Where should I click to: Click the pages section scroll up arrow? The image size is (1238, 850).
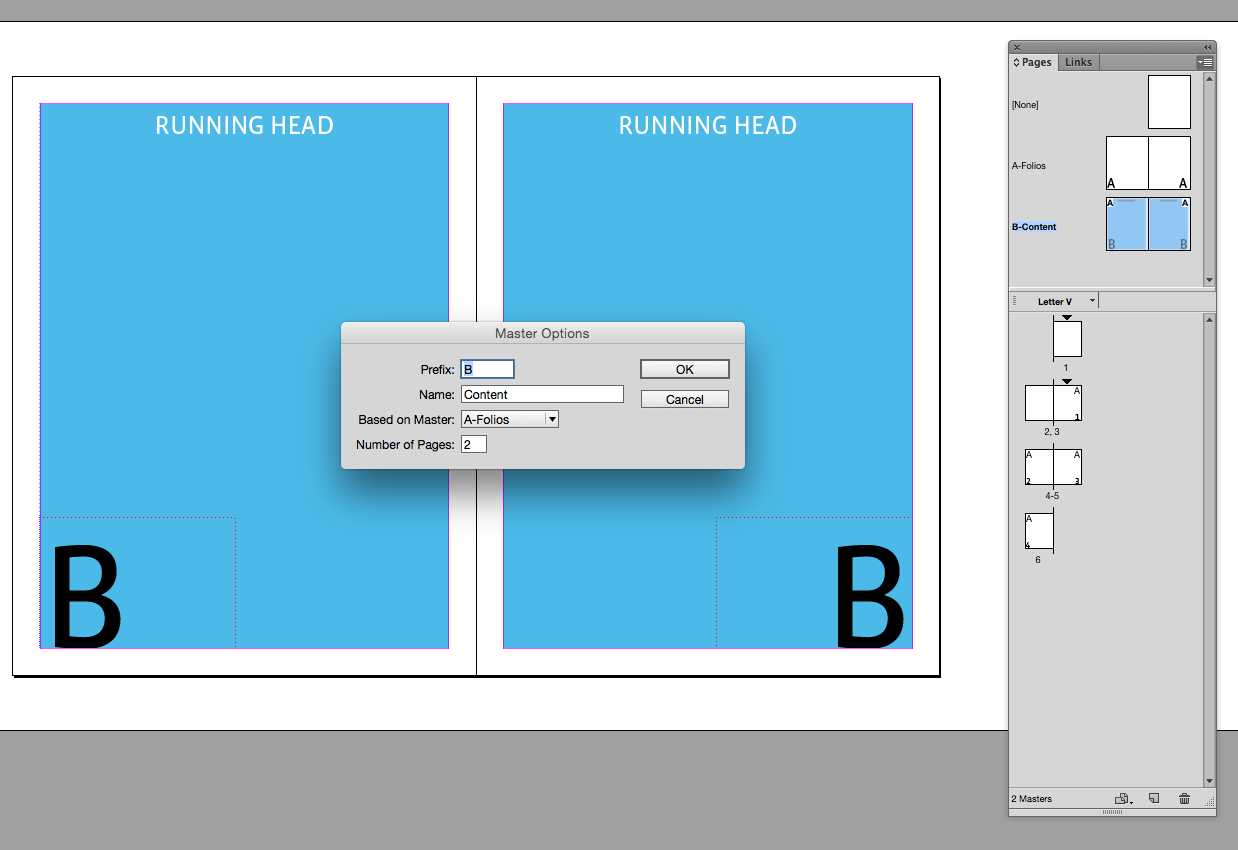pos(1209,319)
